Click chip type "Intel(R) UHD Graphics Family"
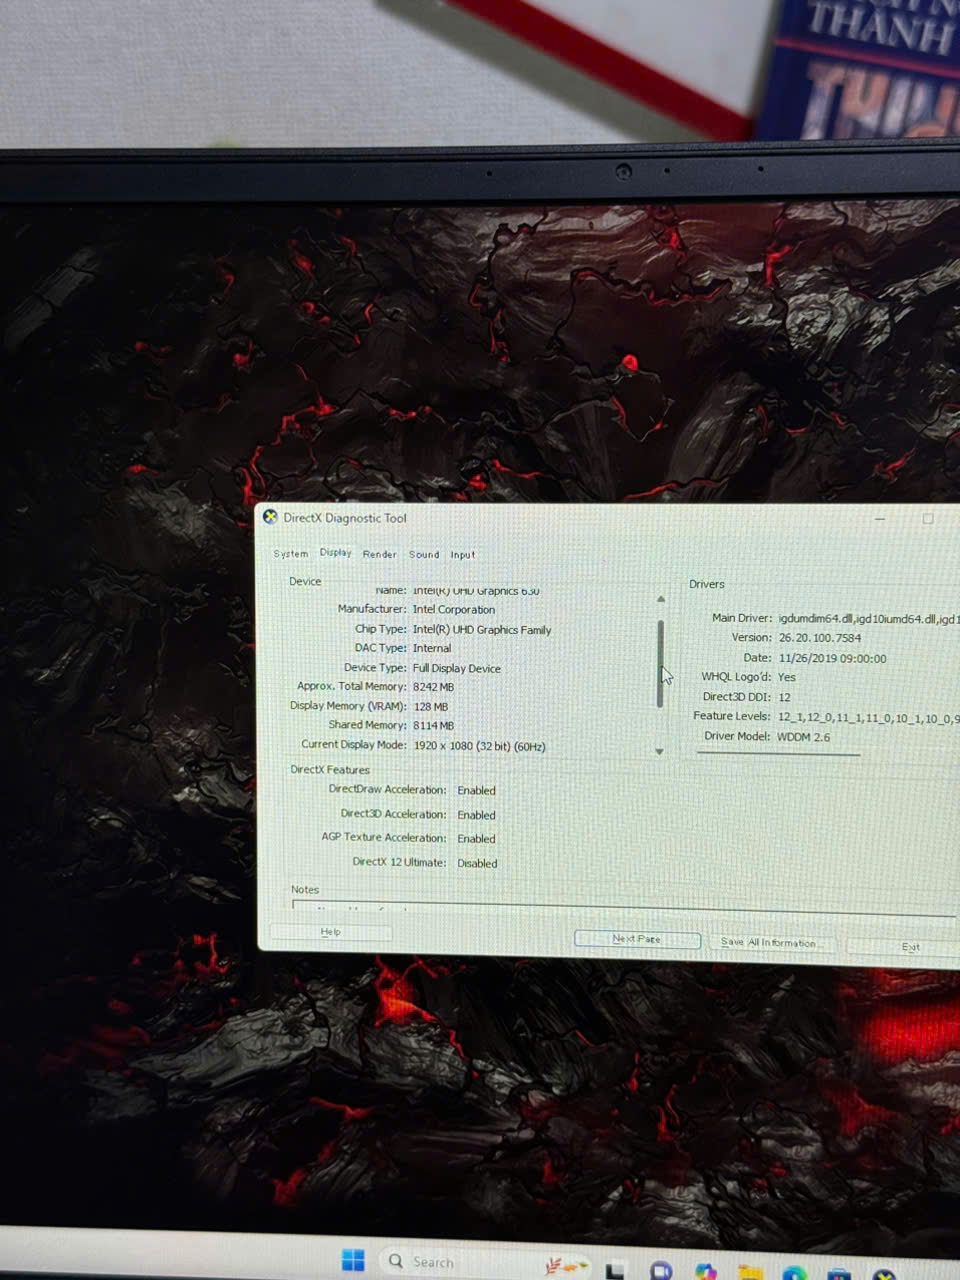 pyautogui.click(x=482, y=630)
